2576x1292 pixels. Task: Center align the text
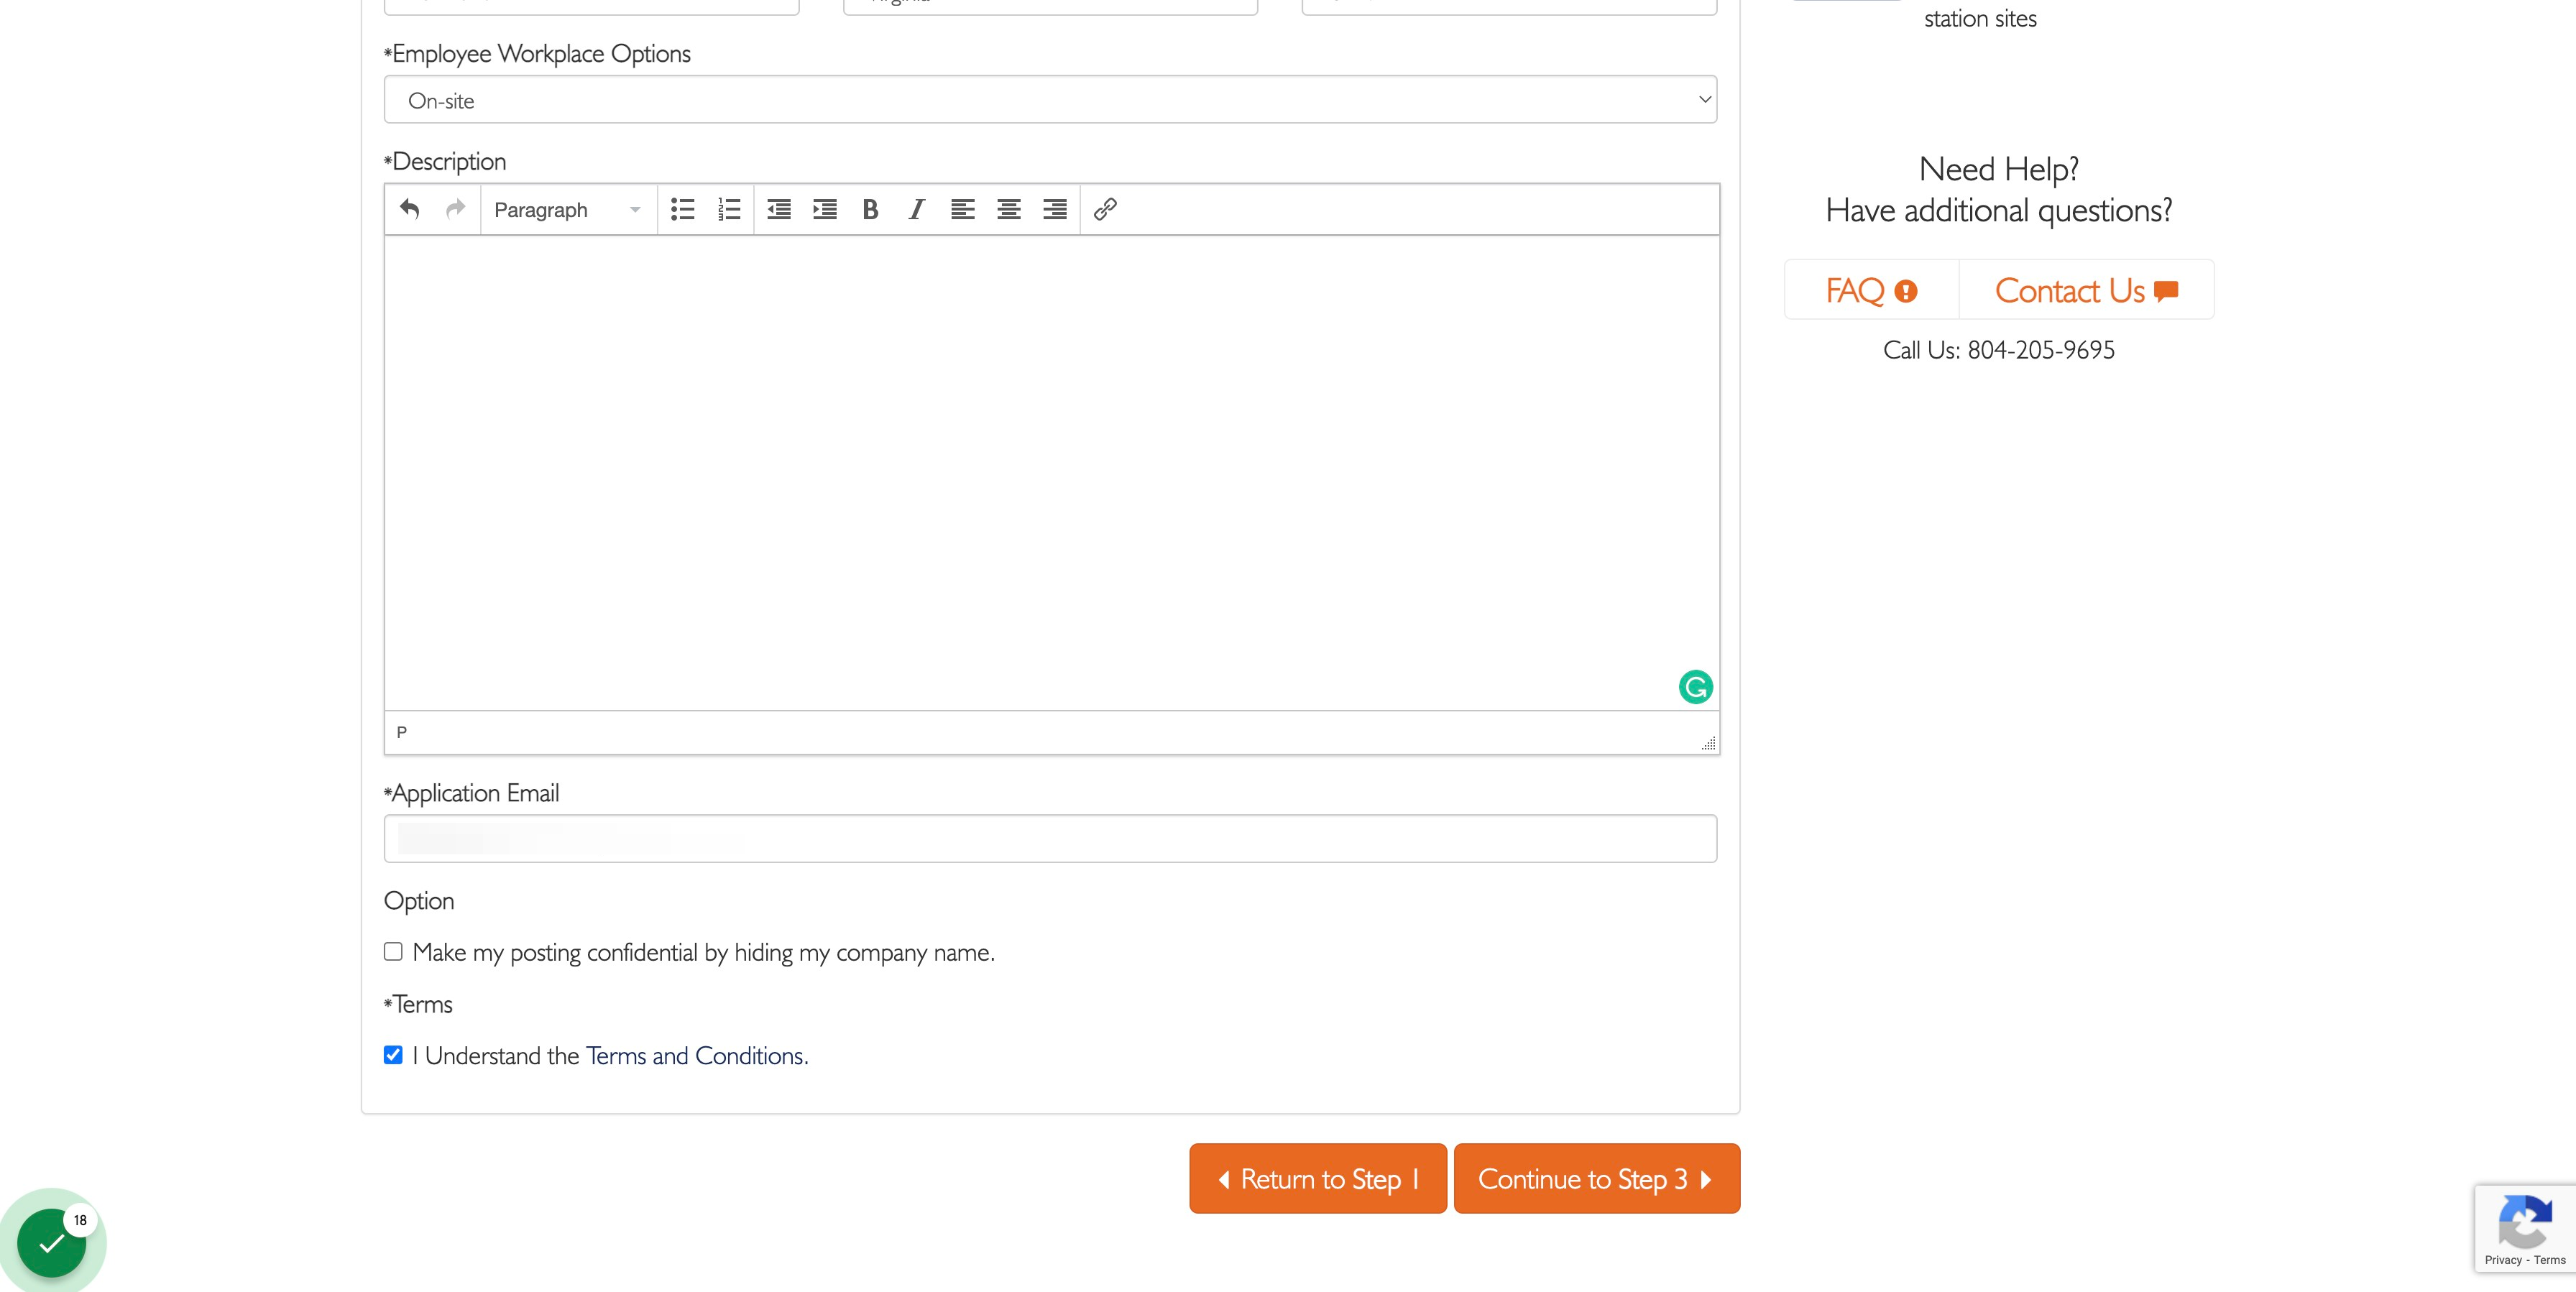[1009, 209]
